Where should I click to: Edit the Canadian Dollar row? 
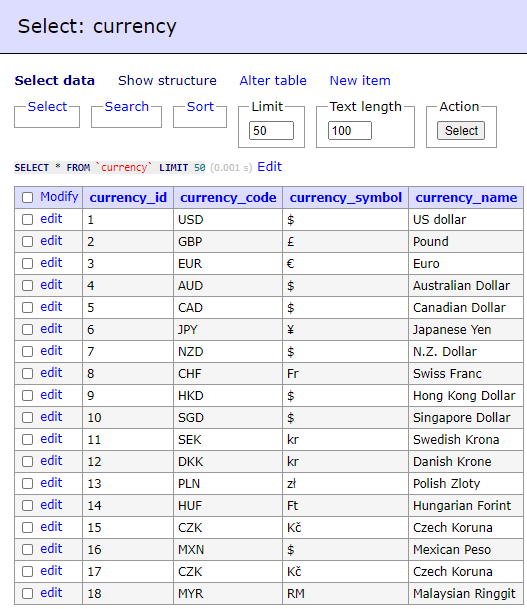51,307
